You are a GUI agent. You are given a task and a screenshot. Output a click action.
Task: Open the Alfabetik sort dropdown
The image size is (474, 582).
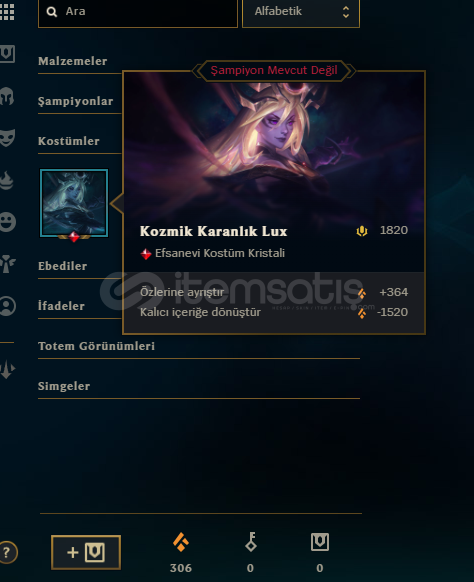(x=301, y=12)
